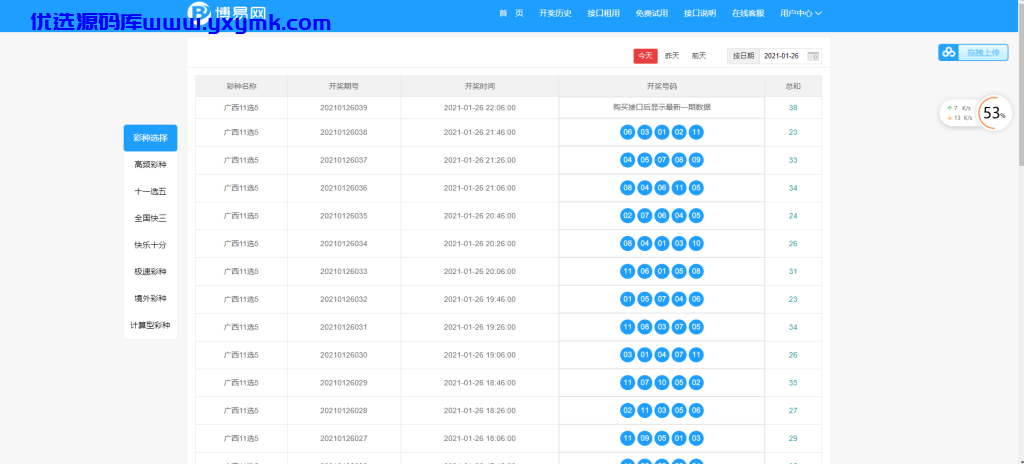Open 开奖历史 in top navigation

555,13
